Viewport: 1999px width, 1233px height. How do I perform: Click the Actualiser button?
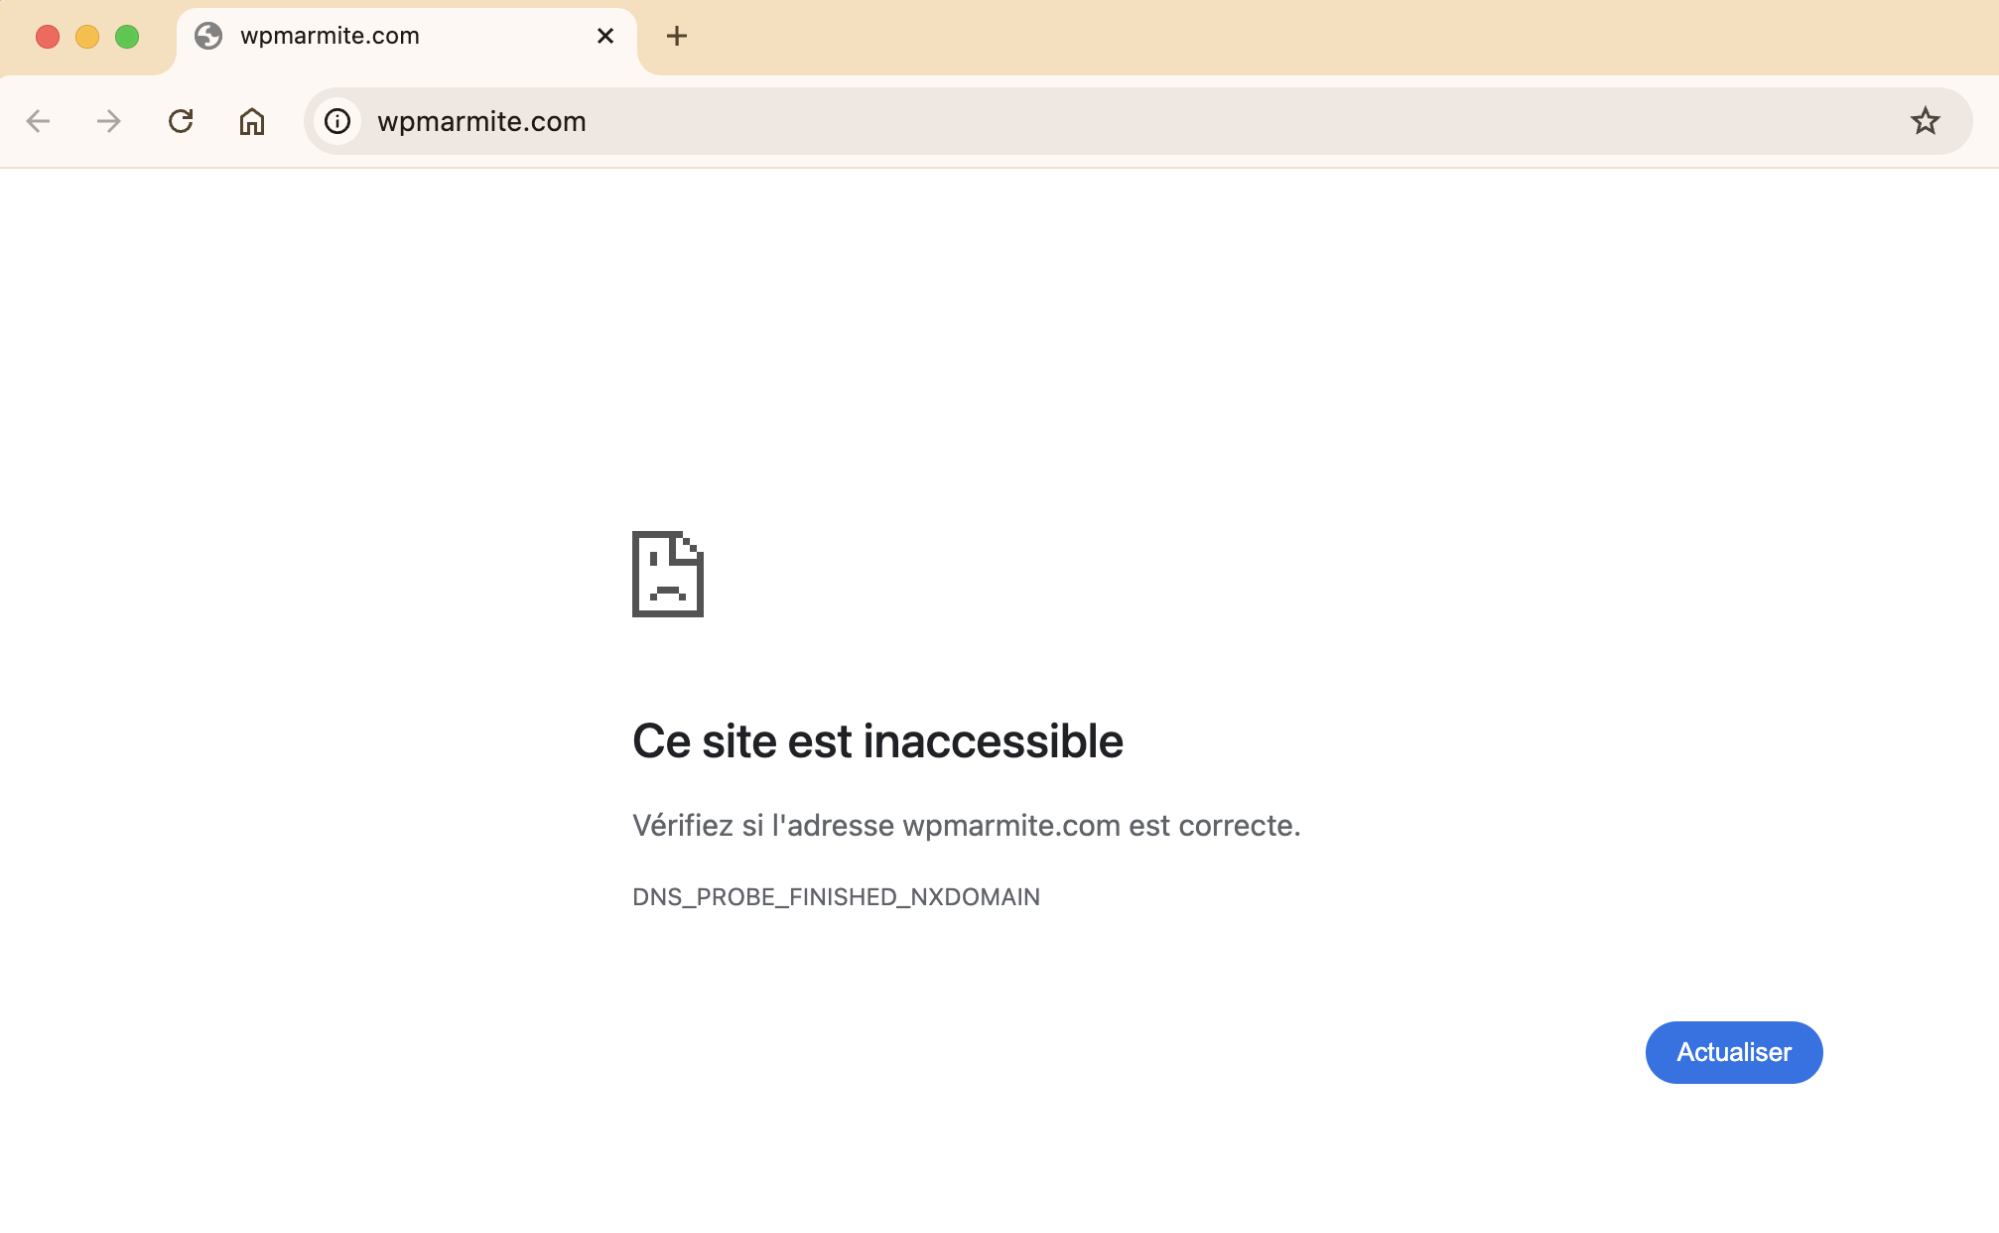[x=1734, y=1052]
